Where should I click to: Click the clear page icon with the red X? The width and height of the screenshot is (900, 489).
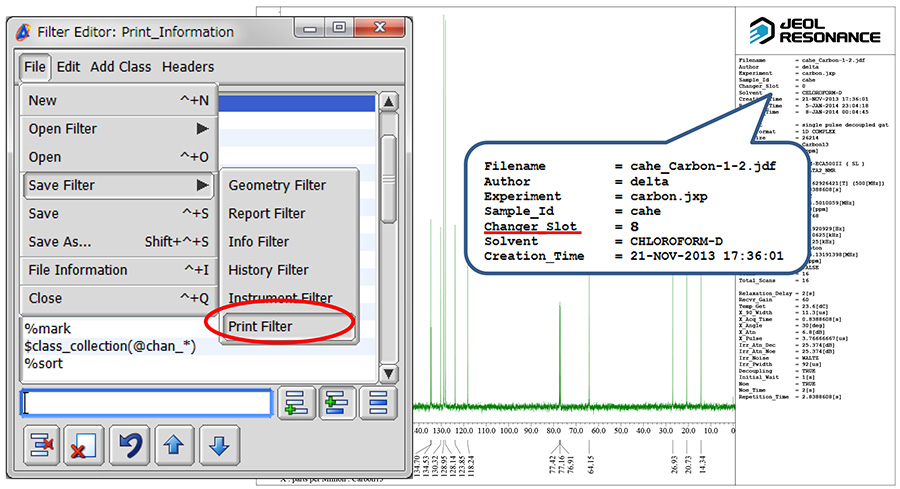(84, 445)
